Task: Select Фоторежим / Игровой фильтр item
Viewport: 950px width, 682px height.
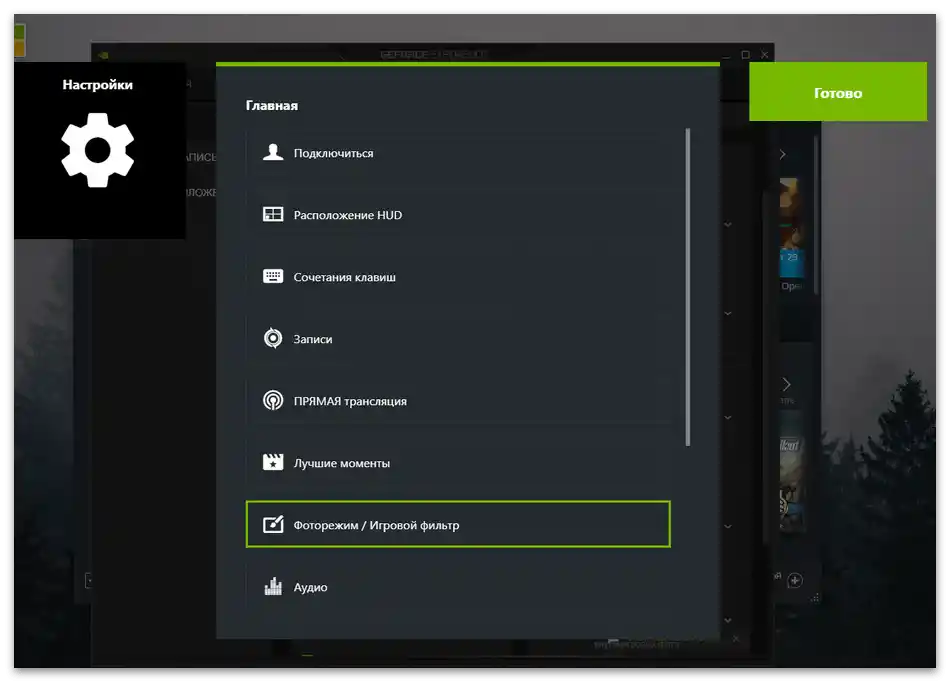Action: pyautogui.click(x=458, y=524)
